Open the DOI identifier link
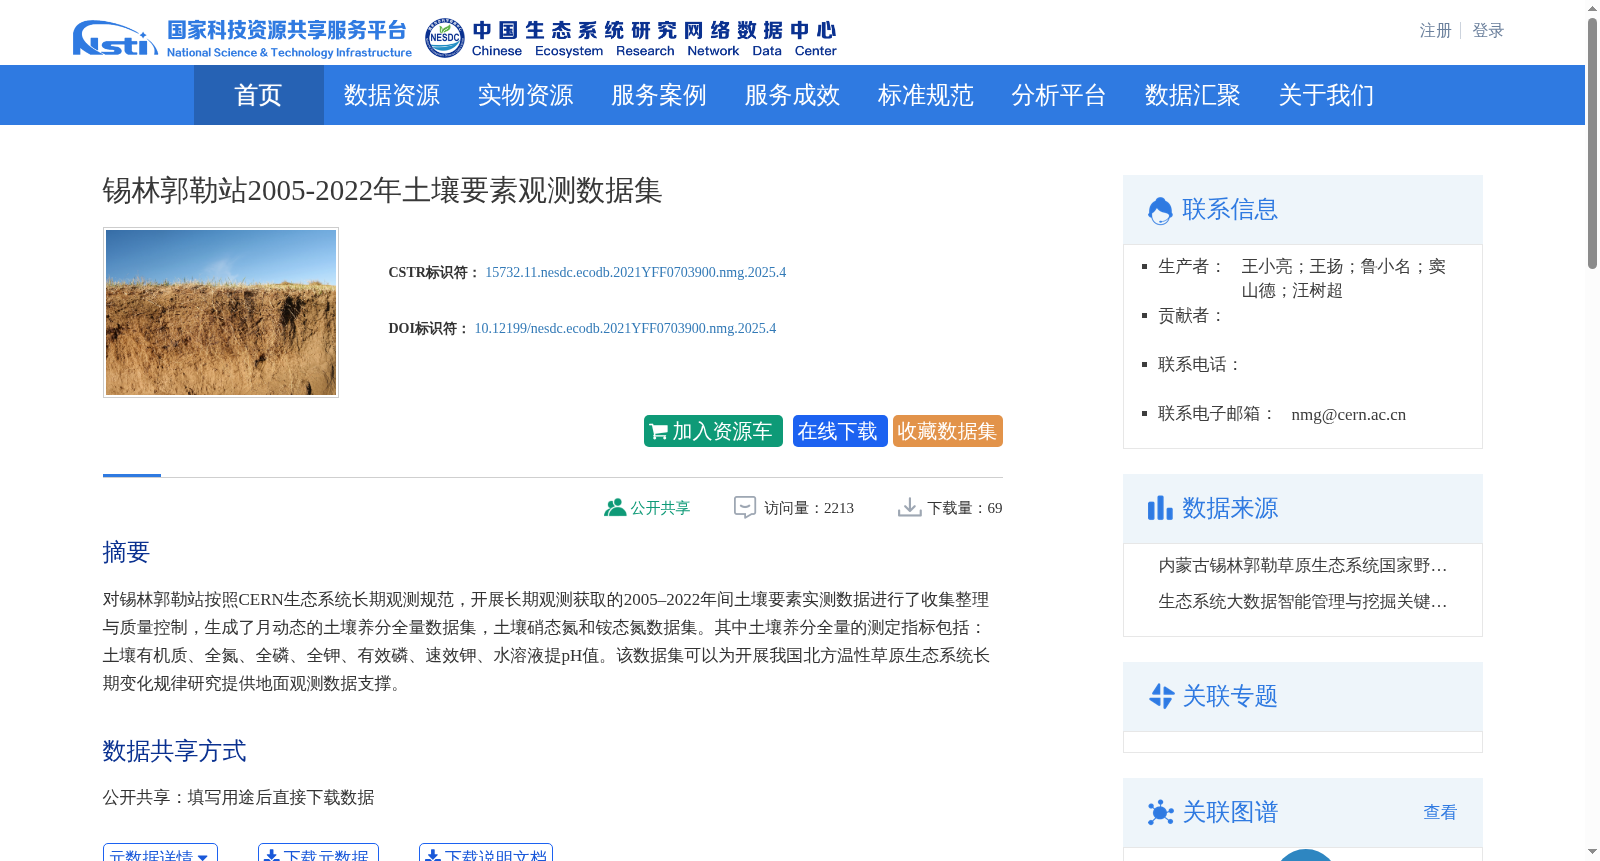This screenshot has width=1600, height=861. (625, 328)
